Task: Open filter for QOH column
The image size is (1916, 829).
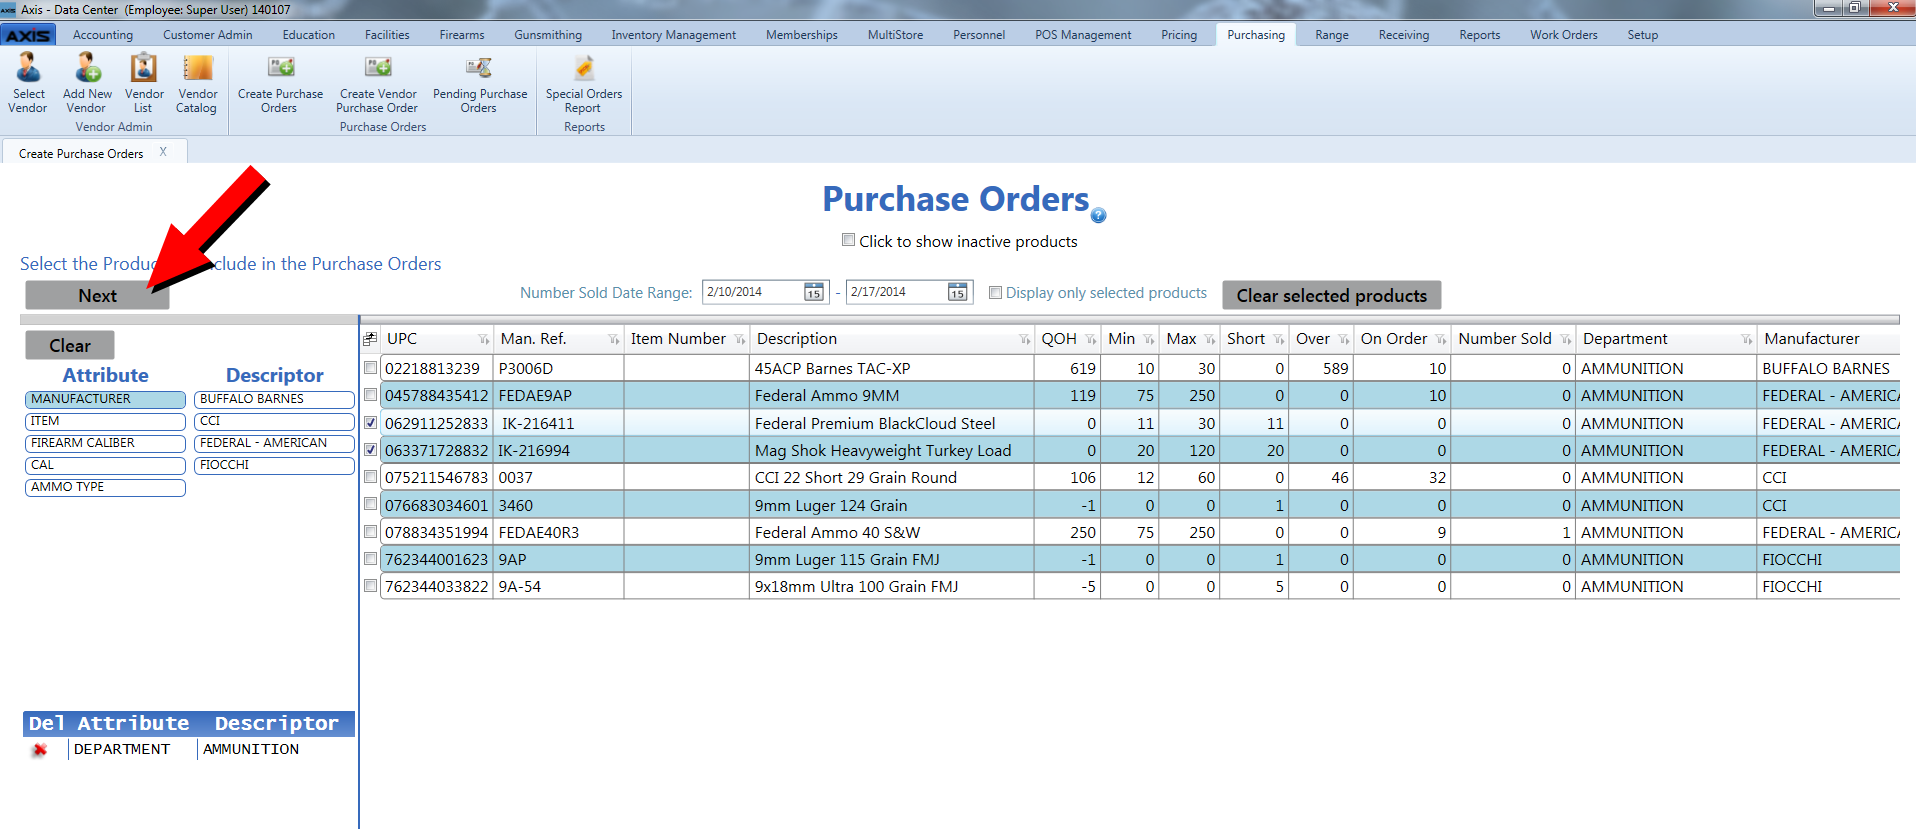Action: [1090, 340]
